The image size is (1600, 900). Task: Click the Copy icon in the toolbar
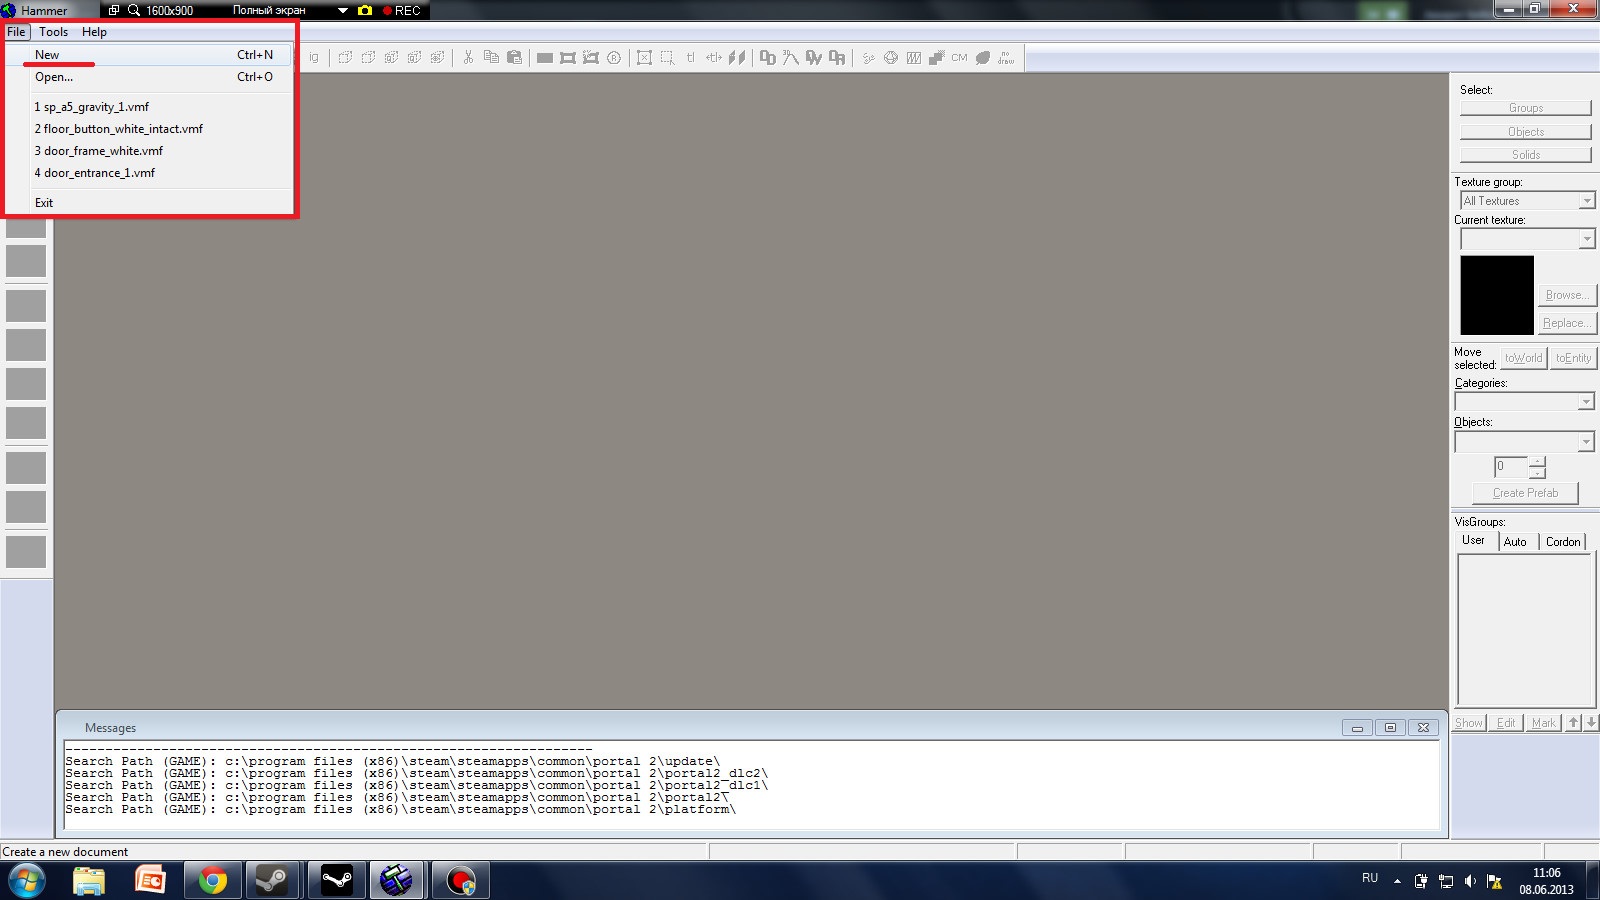(x=491, y=57)
